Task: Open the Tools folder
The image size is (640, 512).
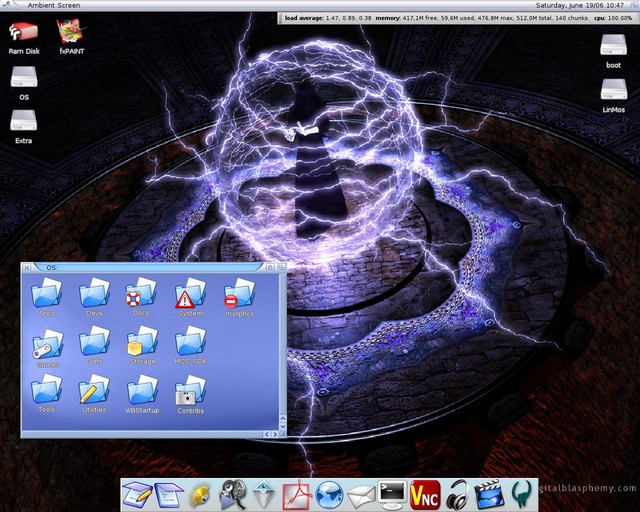Action: [47, 394]
